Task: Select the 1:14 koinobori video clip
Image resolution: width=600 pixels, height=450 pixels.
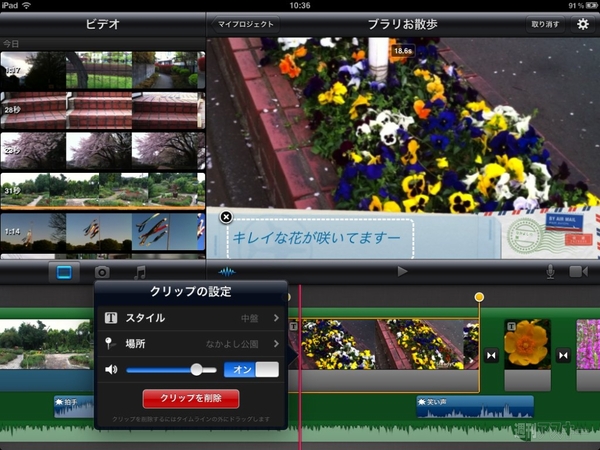Action: coord(103,232)
